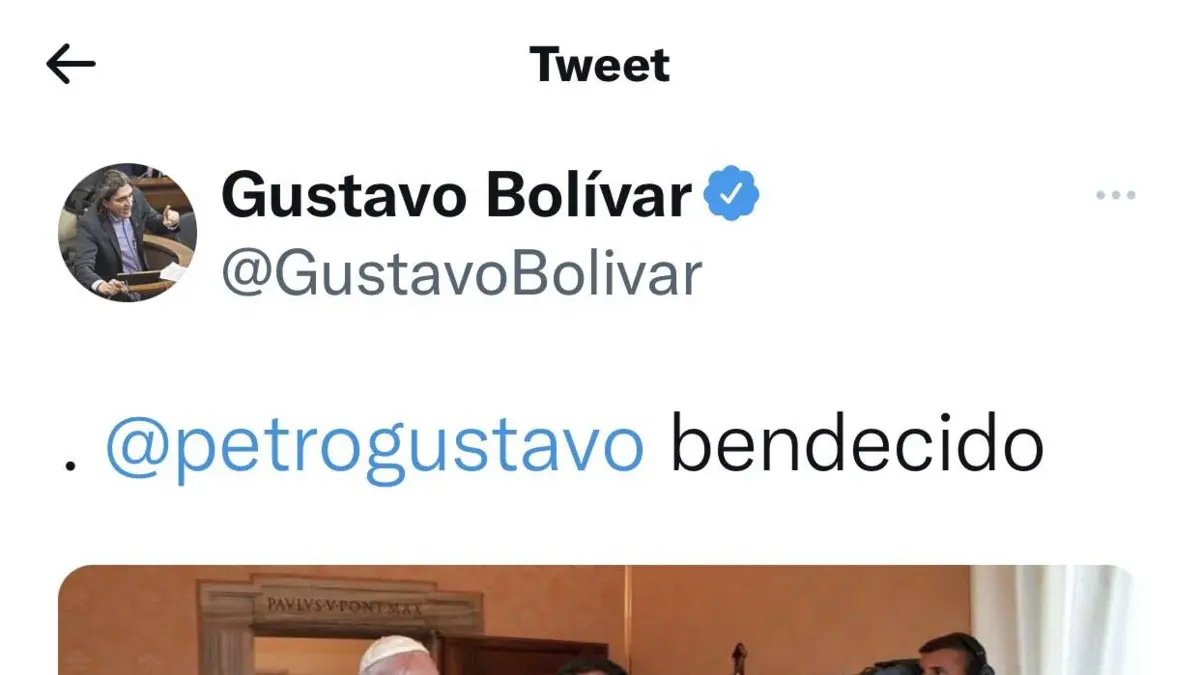Tap the leading period before the mention
1200x675 pixels.
point(69,465)
